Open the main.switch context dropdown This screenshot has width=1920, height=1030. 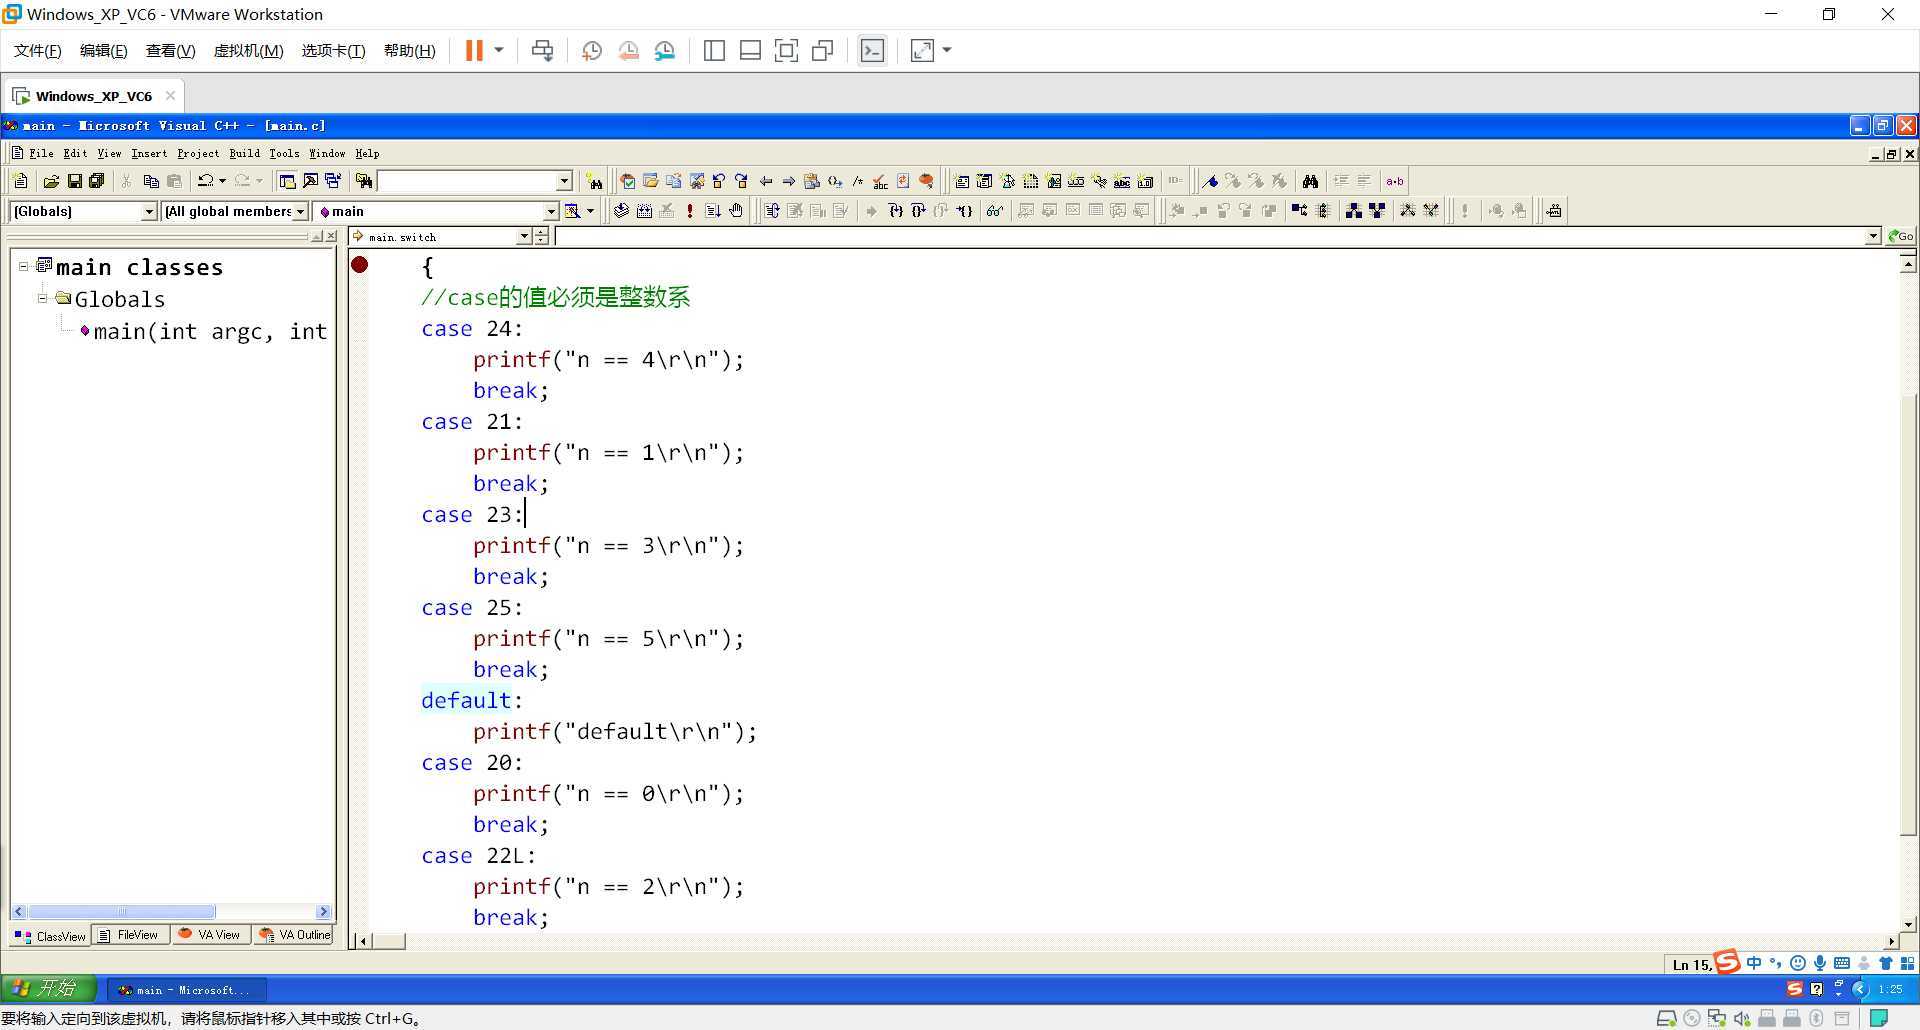coord(524,237)
